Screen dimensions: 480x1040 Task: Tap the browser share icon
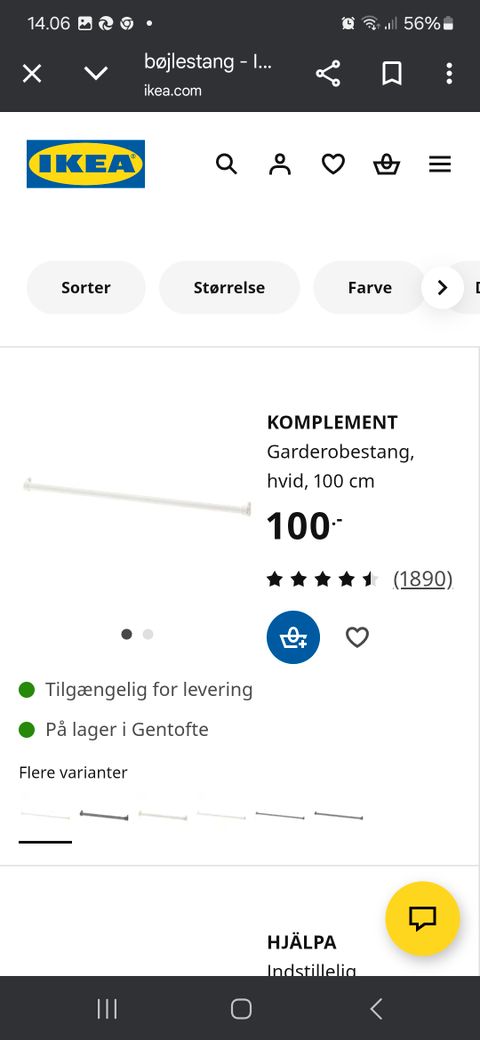[328, 74]
